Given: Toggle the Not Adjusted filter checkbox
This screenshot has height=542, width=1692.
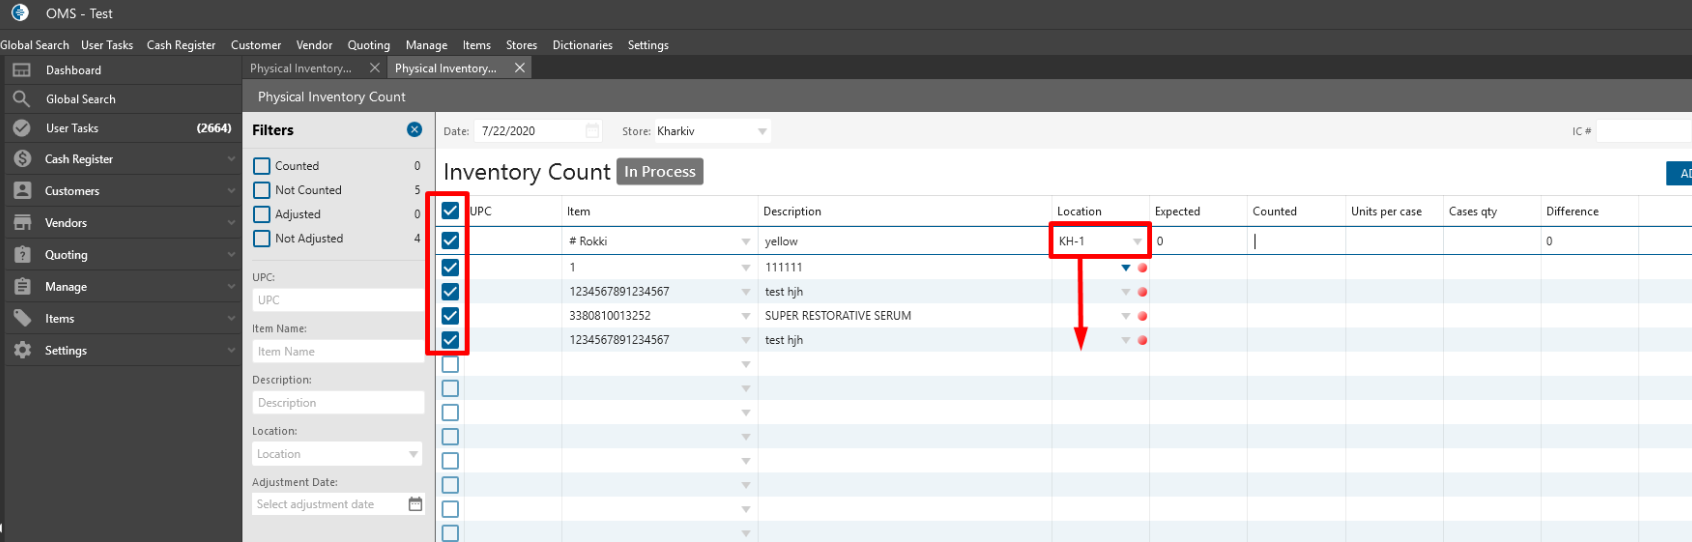Looking at the screenshot, I should point(262,239).
